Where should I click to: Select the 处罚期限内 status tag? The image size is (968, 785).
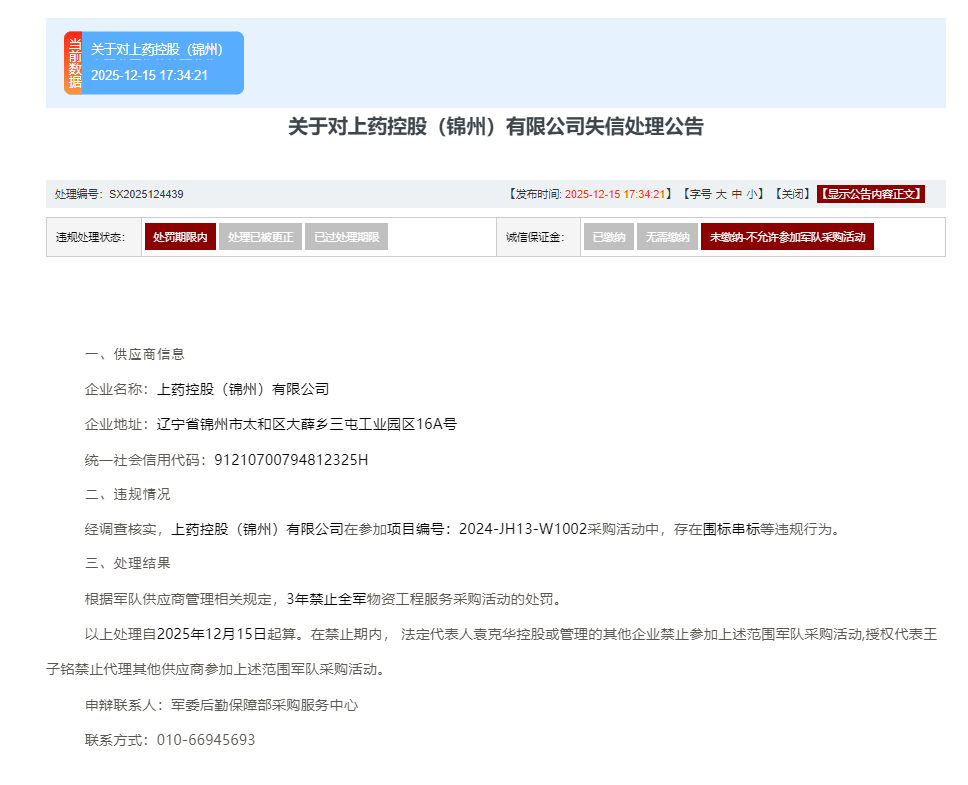180,237
